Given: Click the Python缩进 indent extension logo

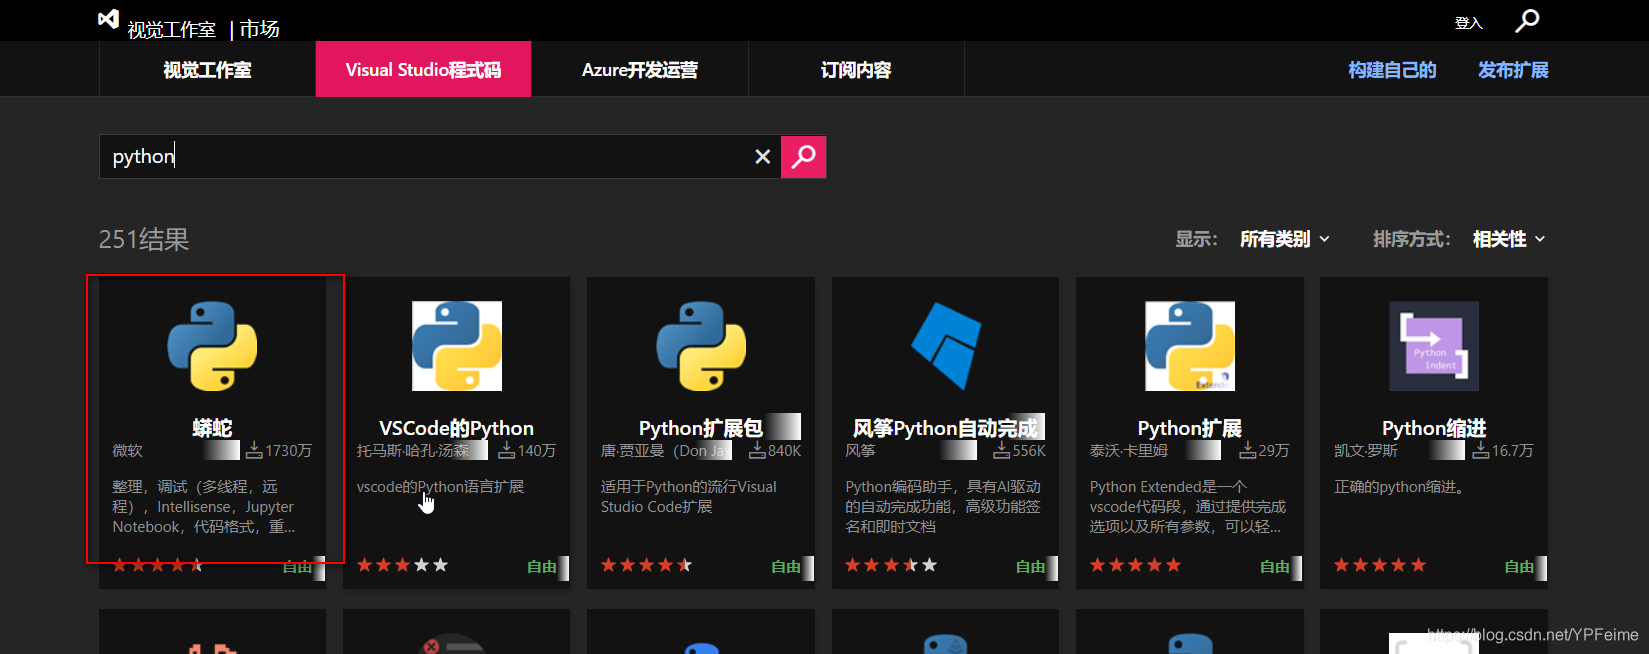Looking at the screenshot, I should point(1434,346).
